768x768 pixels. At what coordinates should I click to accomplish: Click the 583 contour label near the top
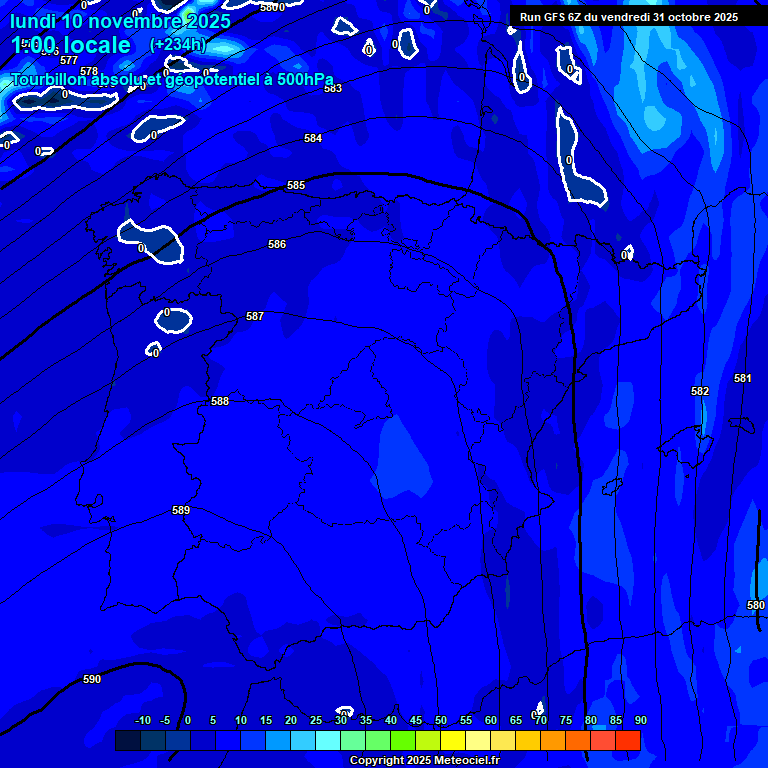(333, 88)
